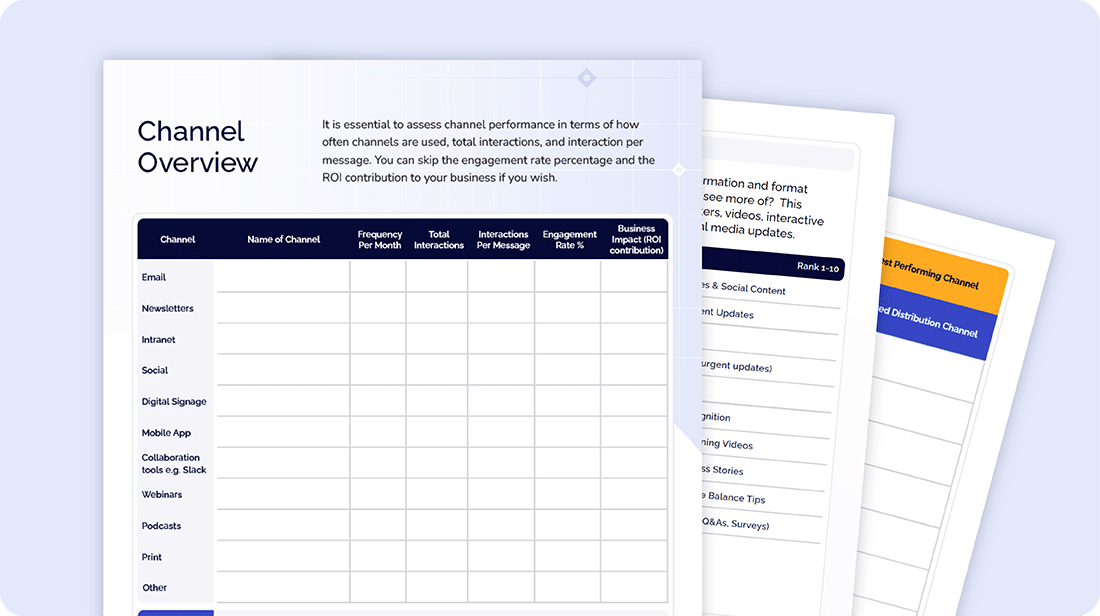Click the Stories line on second page
Viewport: 1100px width, 616px height.
[x=723, y=470]
